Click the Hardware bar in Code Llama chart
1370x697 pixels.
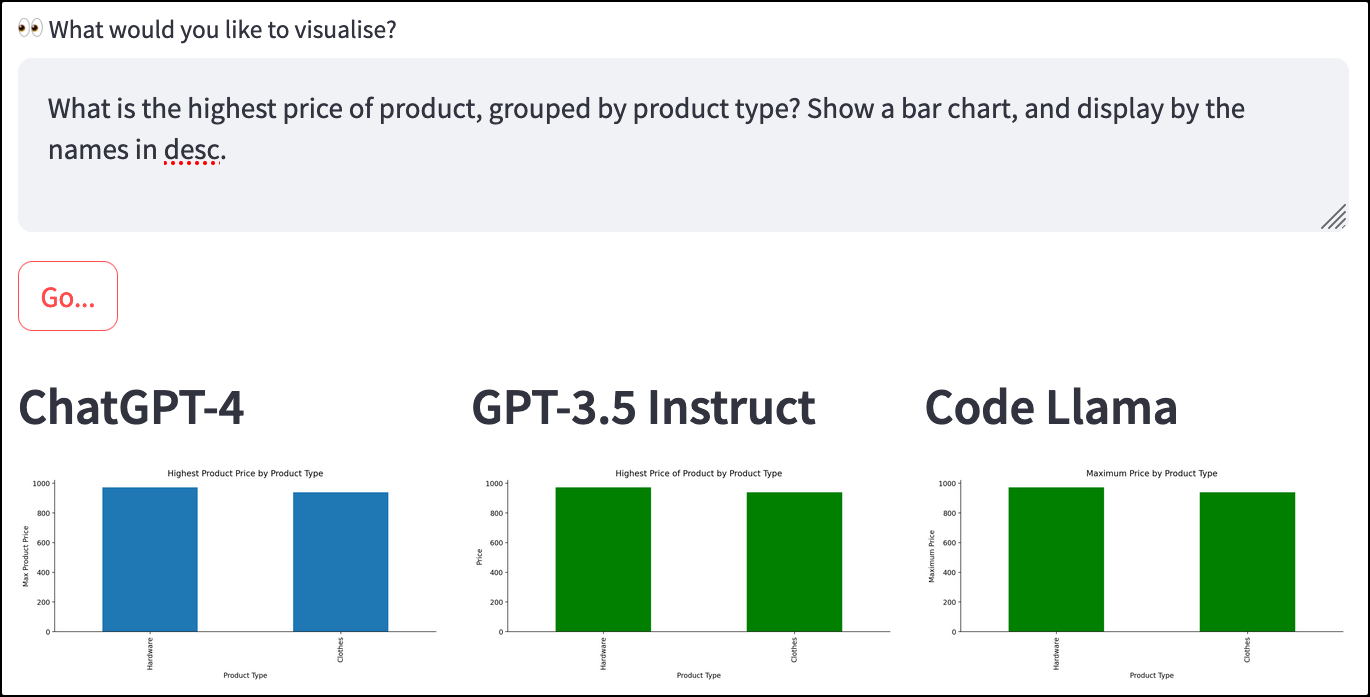1056,559
